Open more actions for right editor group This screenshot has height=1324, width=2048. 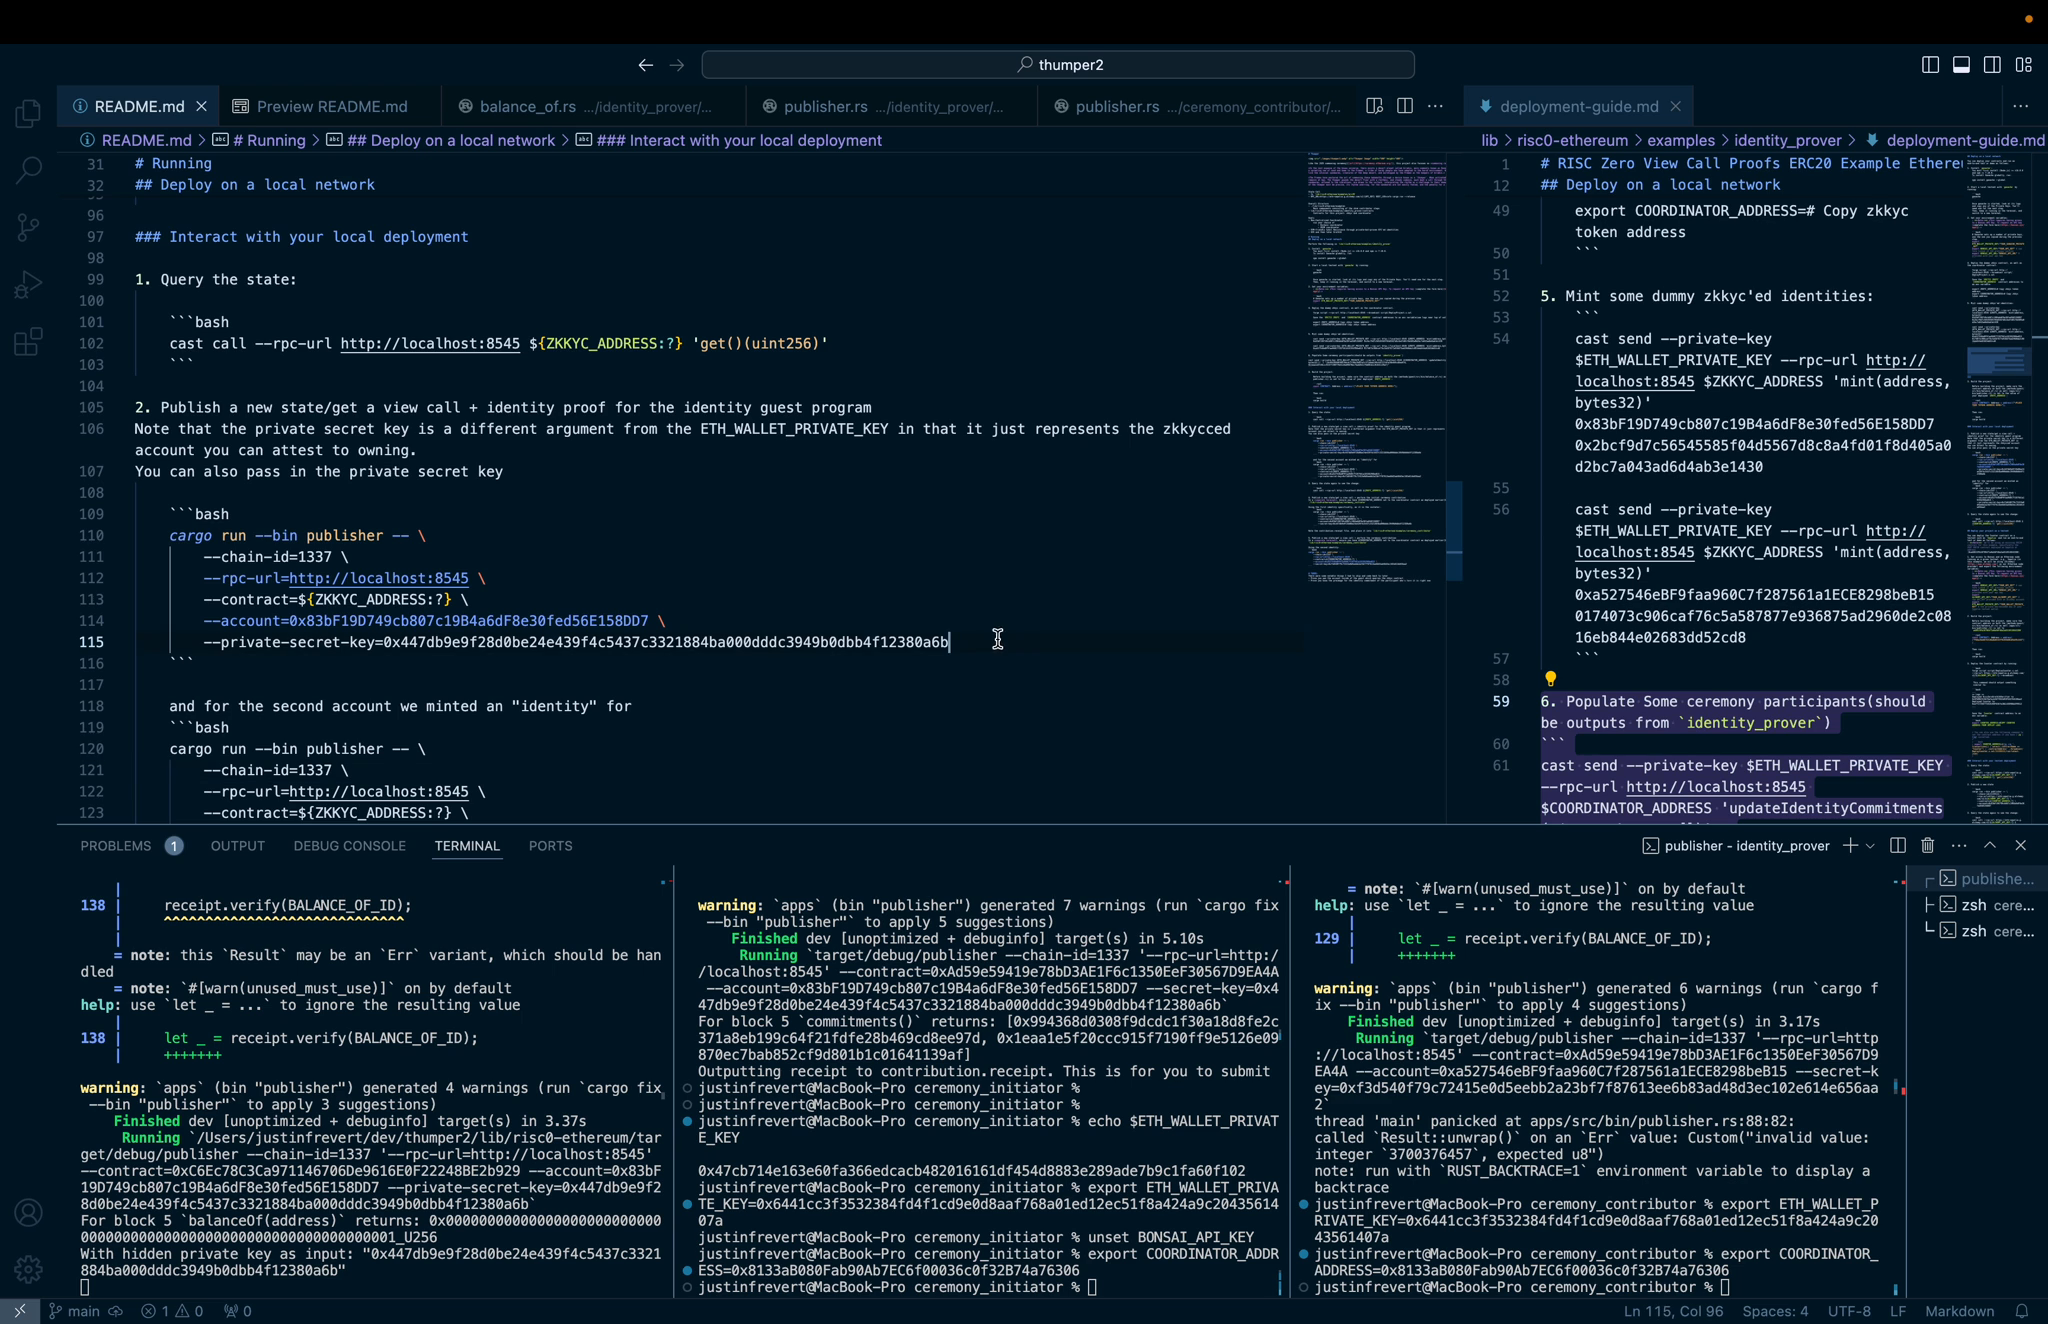coord(2020,106)
